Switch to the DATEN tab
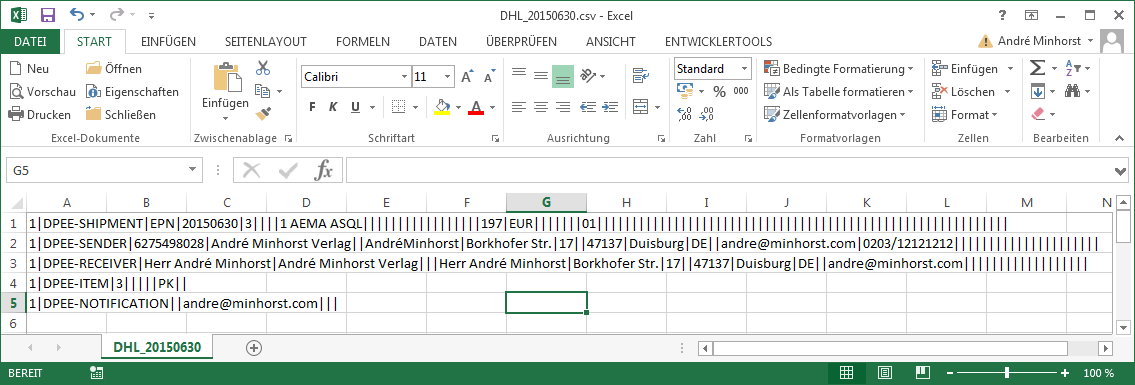 click(x=437, y=41)
